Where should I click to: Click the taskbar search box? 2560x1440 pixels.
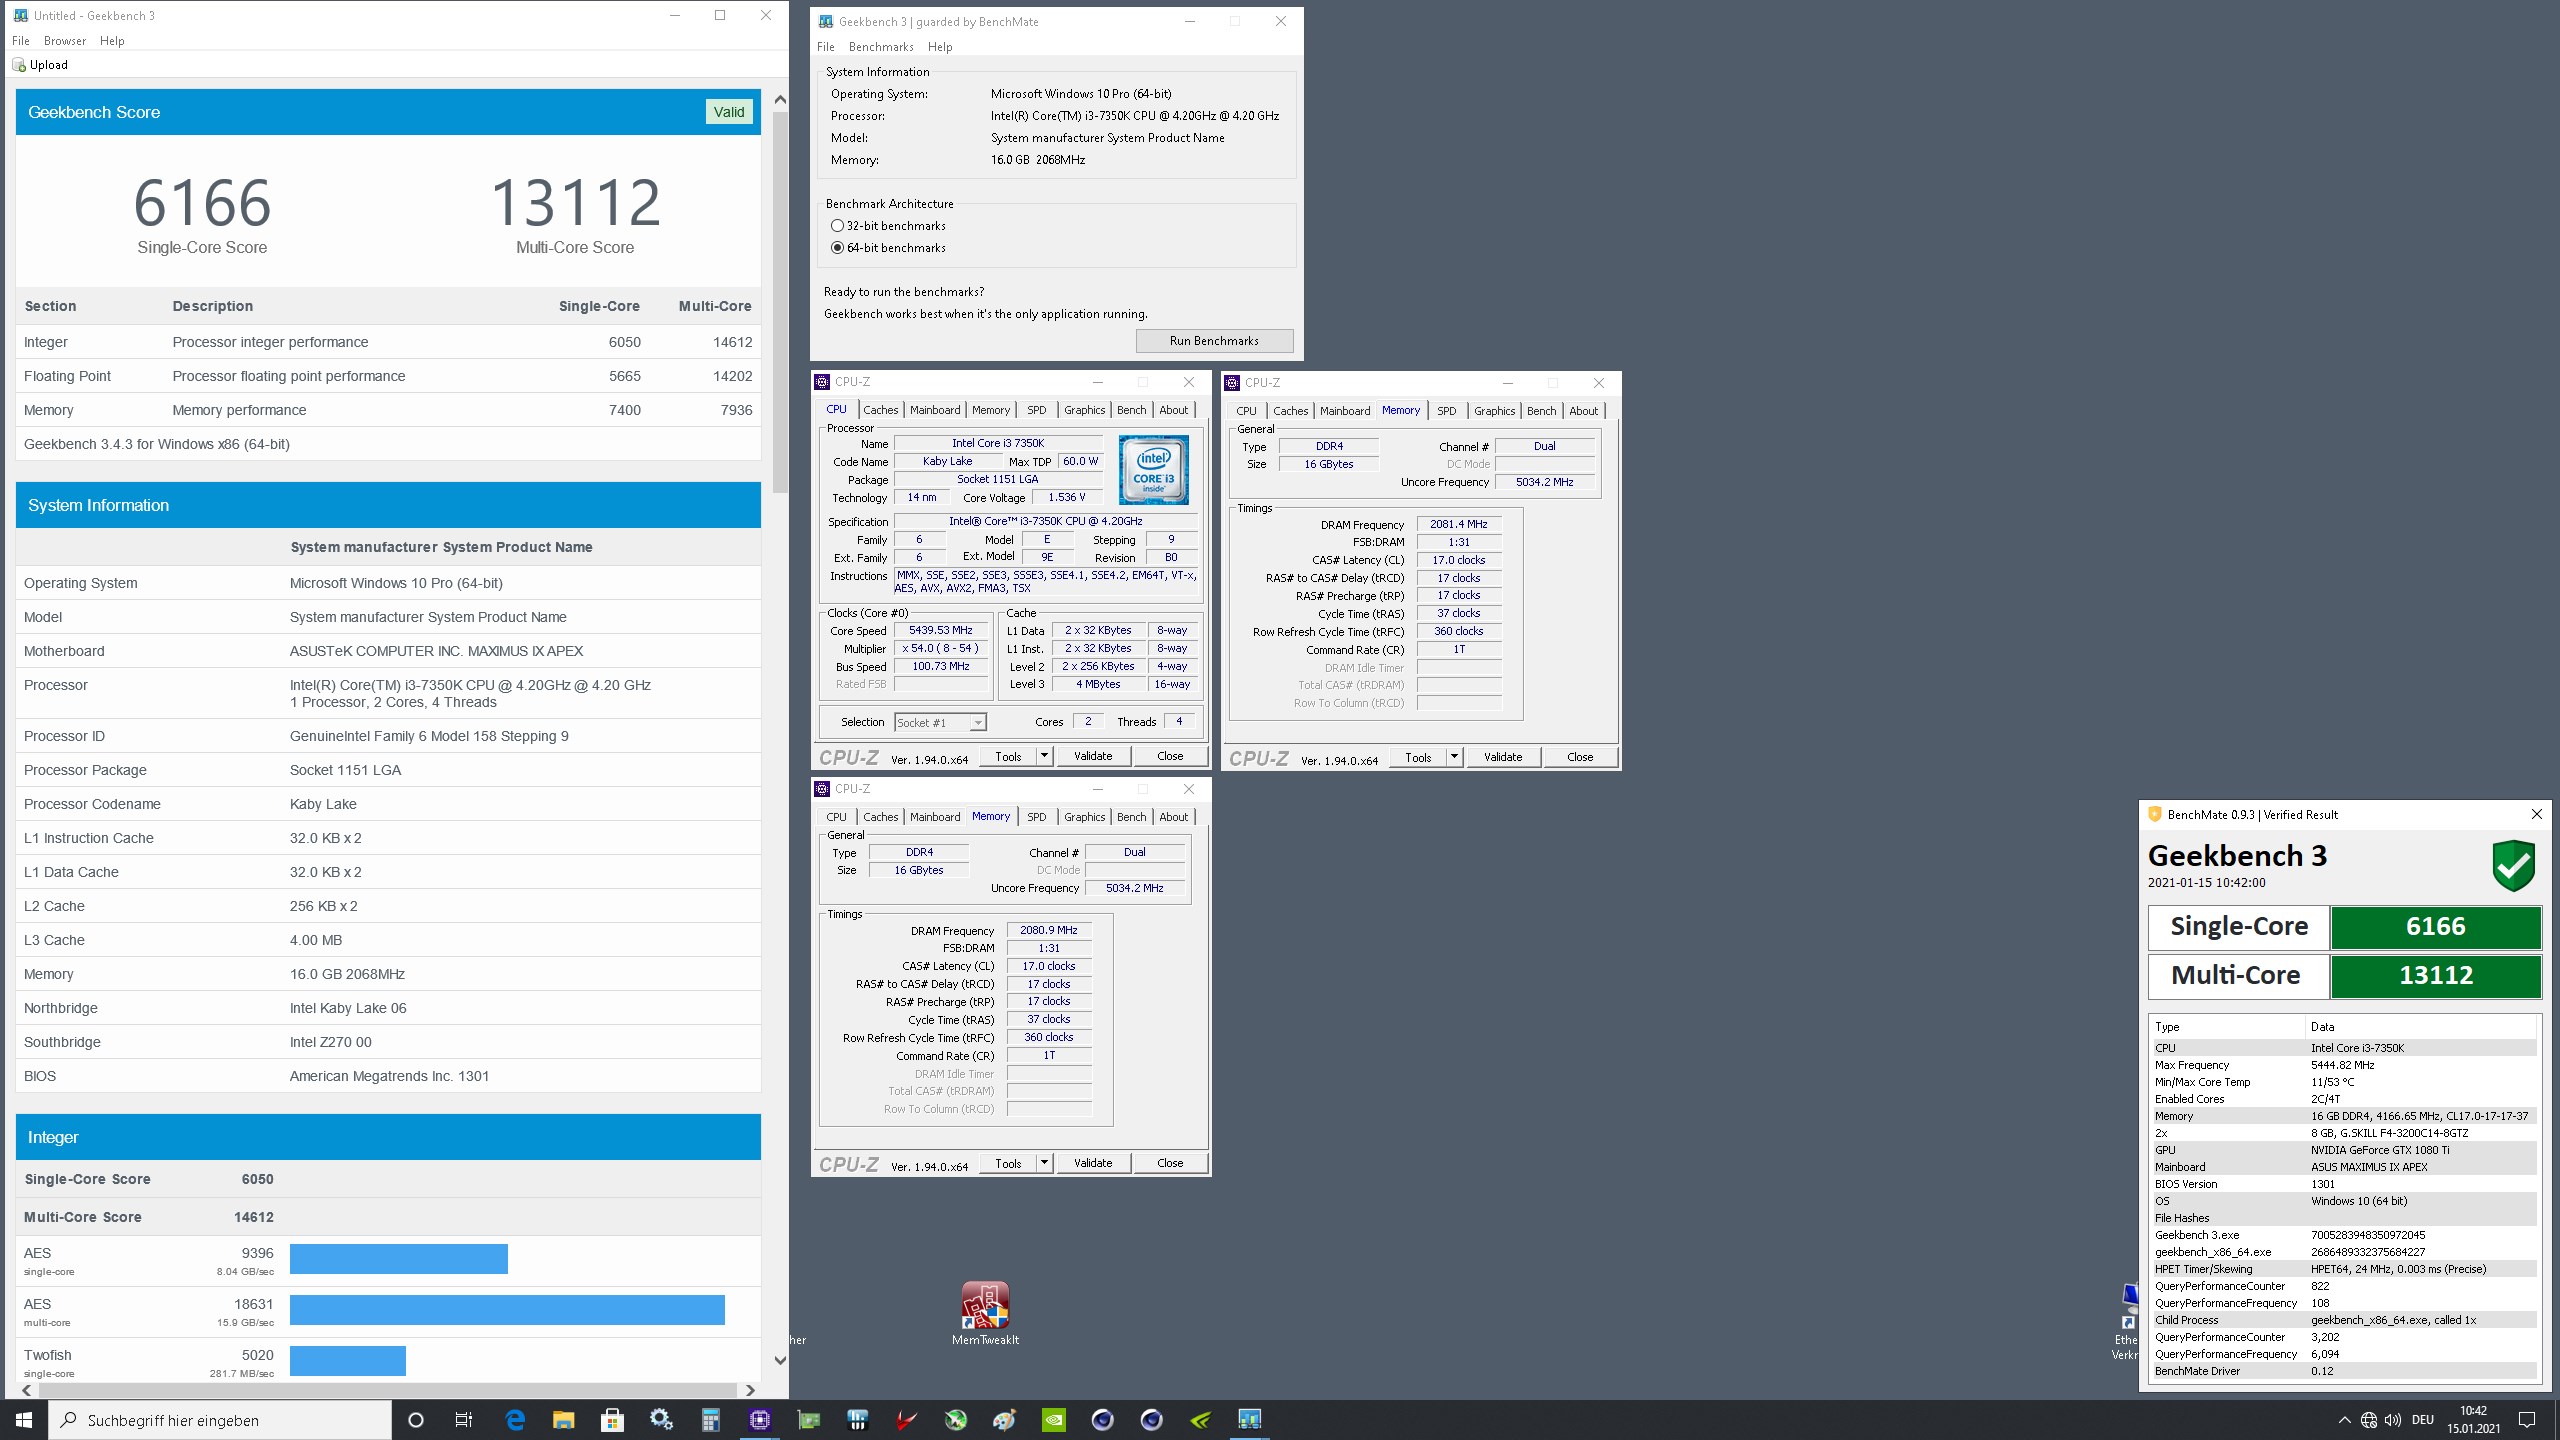coord(220,1420)
